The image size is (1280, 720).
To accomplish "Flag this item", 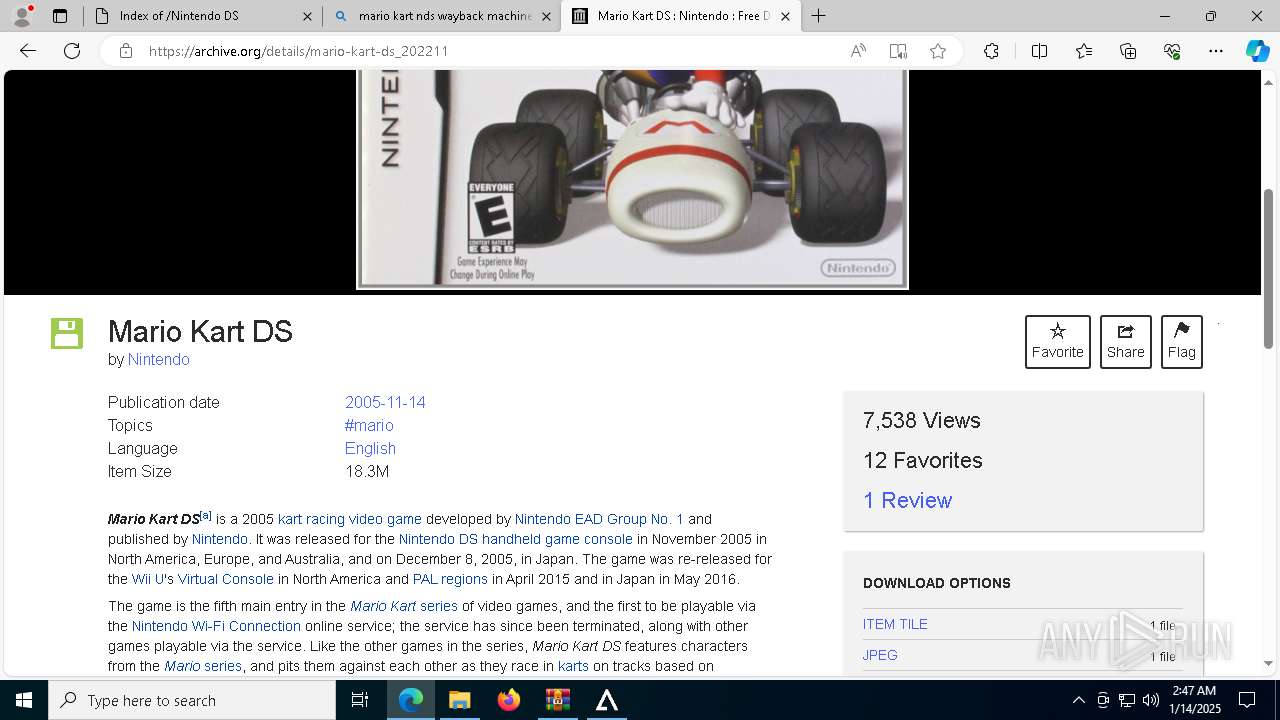I will [x=1181, y=342].
